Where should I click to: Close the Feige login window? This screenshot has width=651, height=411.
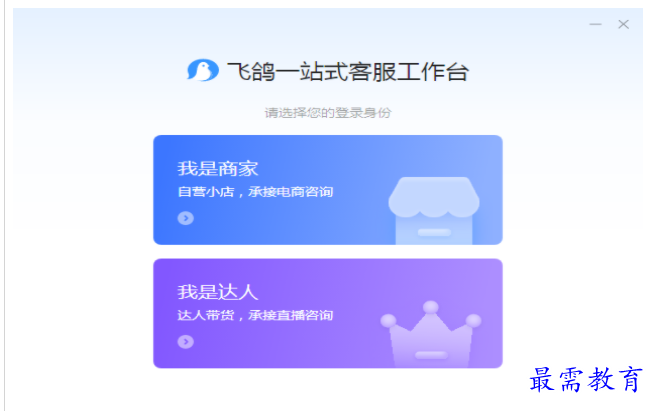click(623, 24)
